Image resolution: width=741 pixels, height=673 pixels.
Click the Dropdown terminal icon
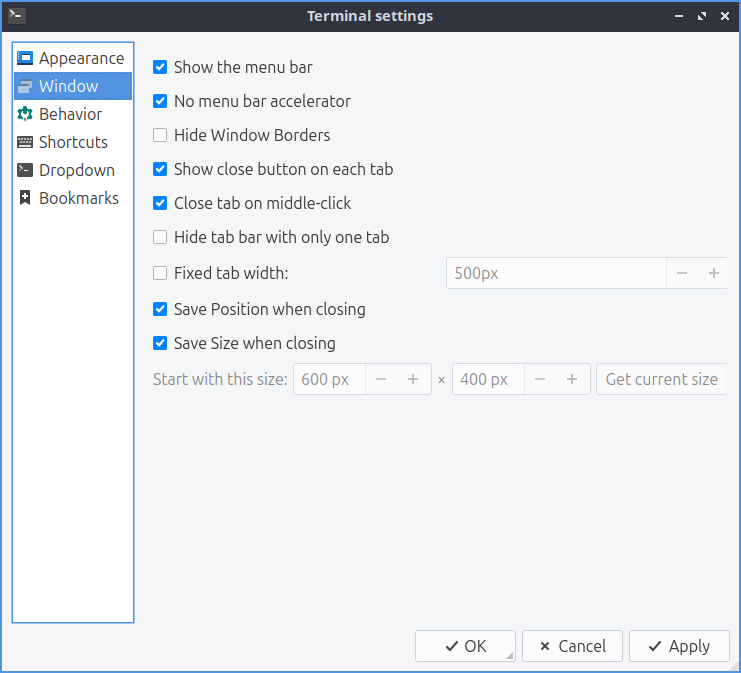pyautogui.click(x=25, y=170)
